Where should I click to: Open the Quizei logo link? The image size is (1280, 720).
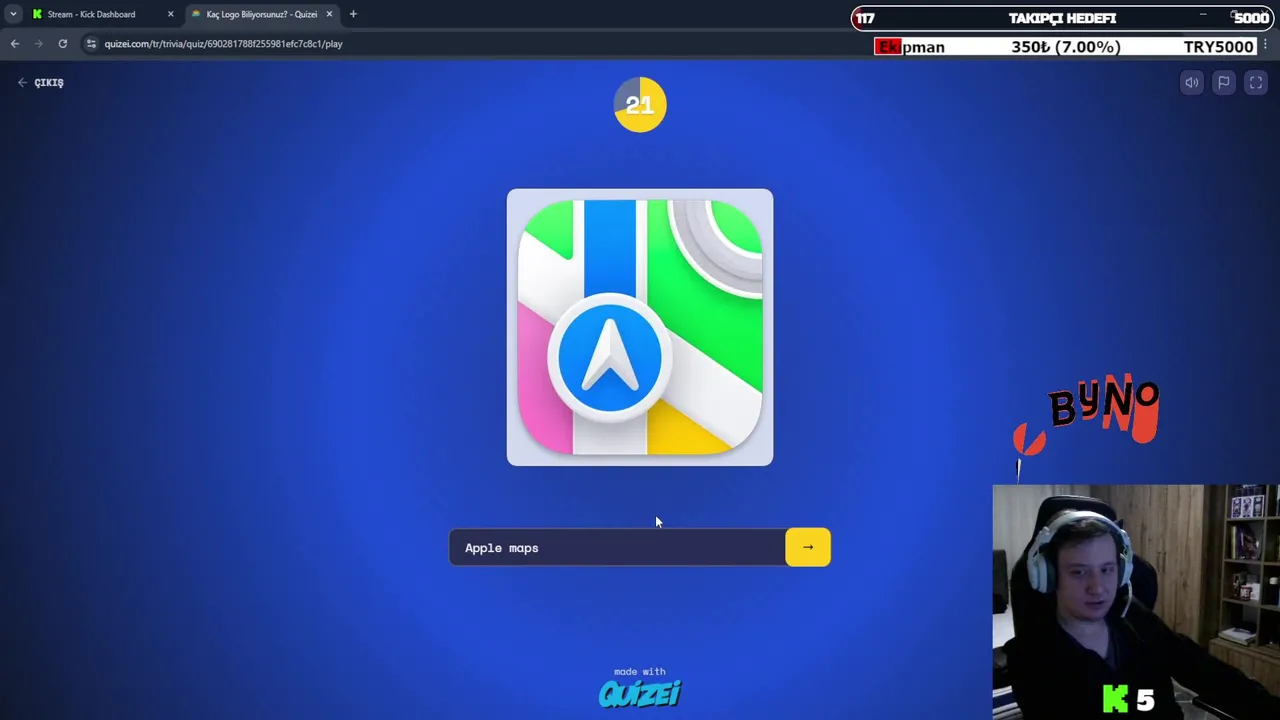tap(640, 693)
